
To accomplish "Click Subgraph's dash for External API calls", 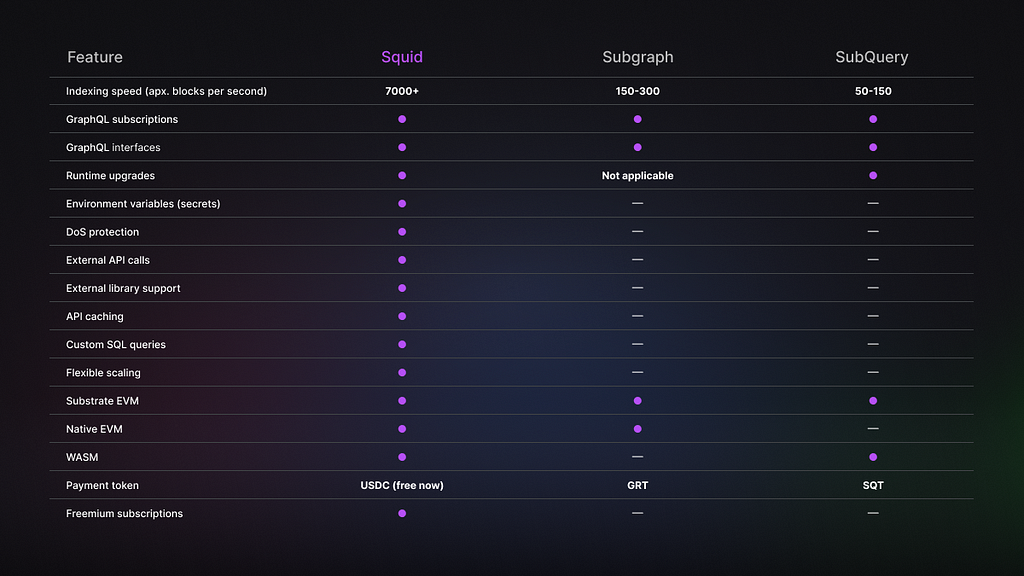I will point(637,260).
